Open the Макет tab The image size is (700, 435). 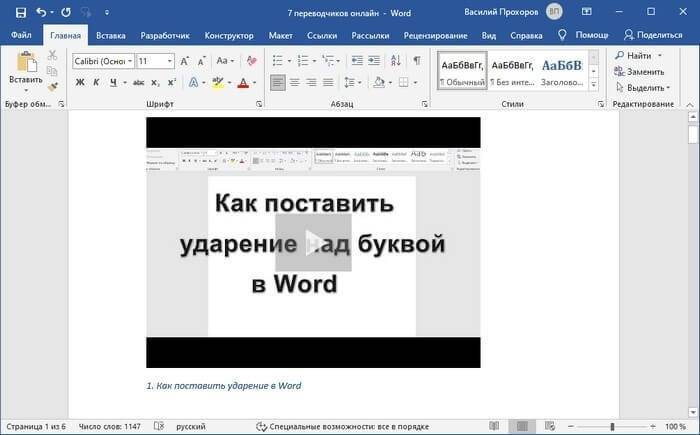coord(280,35)
